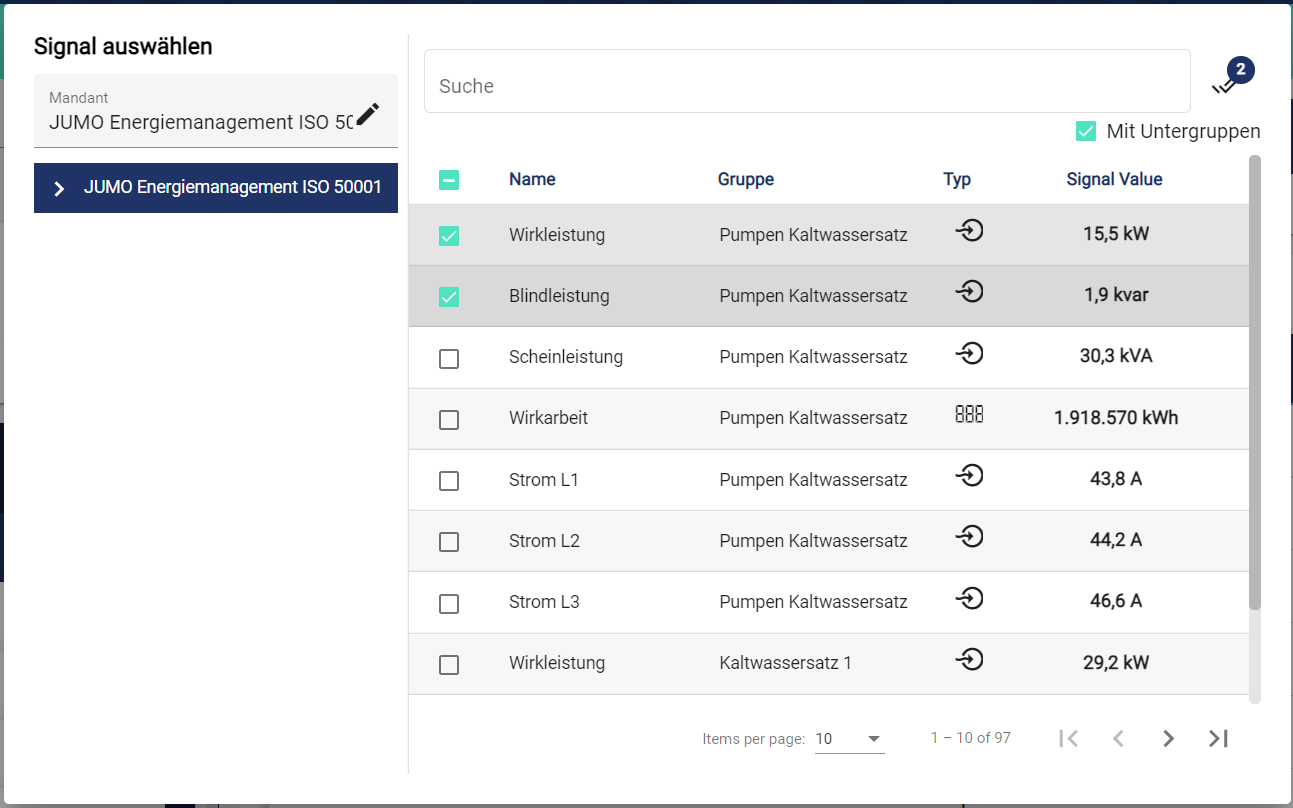Sort by the Name column header
The image size is (1293, 808).
pyautogui.click(x=532, y=180)
